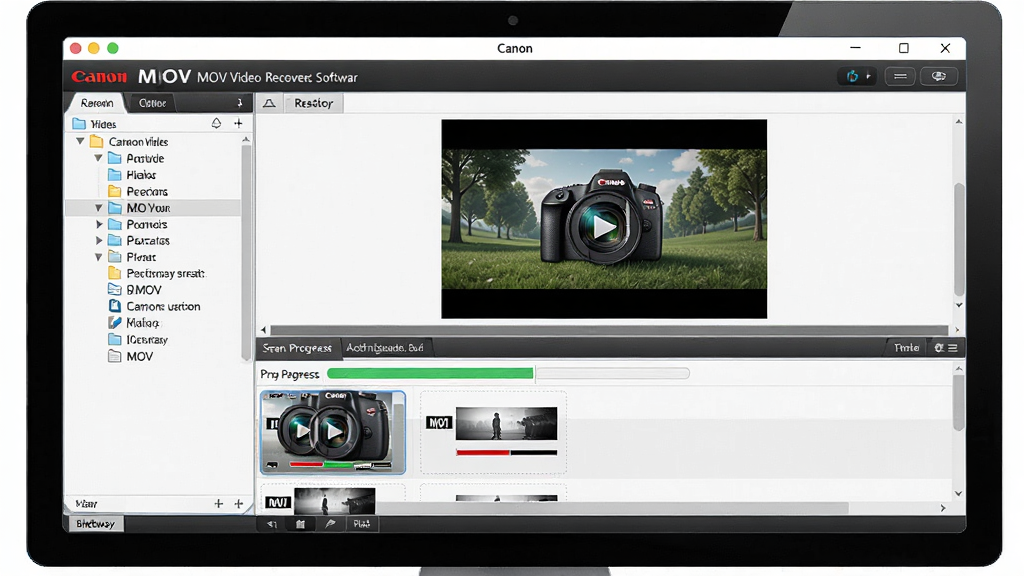This screenshot has height=576, width=1024.
Task: Click the document icon of the bottom MOV item
Action: (x=115, y=356)
